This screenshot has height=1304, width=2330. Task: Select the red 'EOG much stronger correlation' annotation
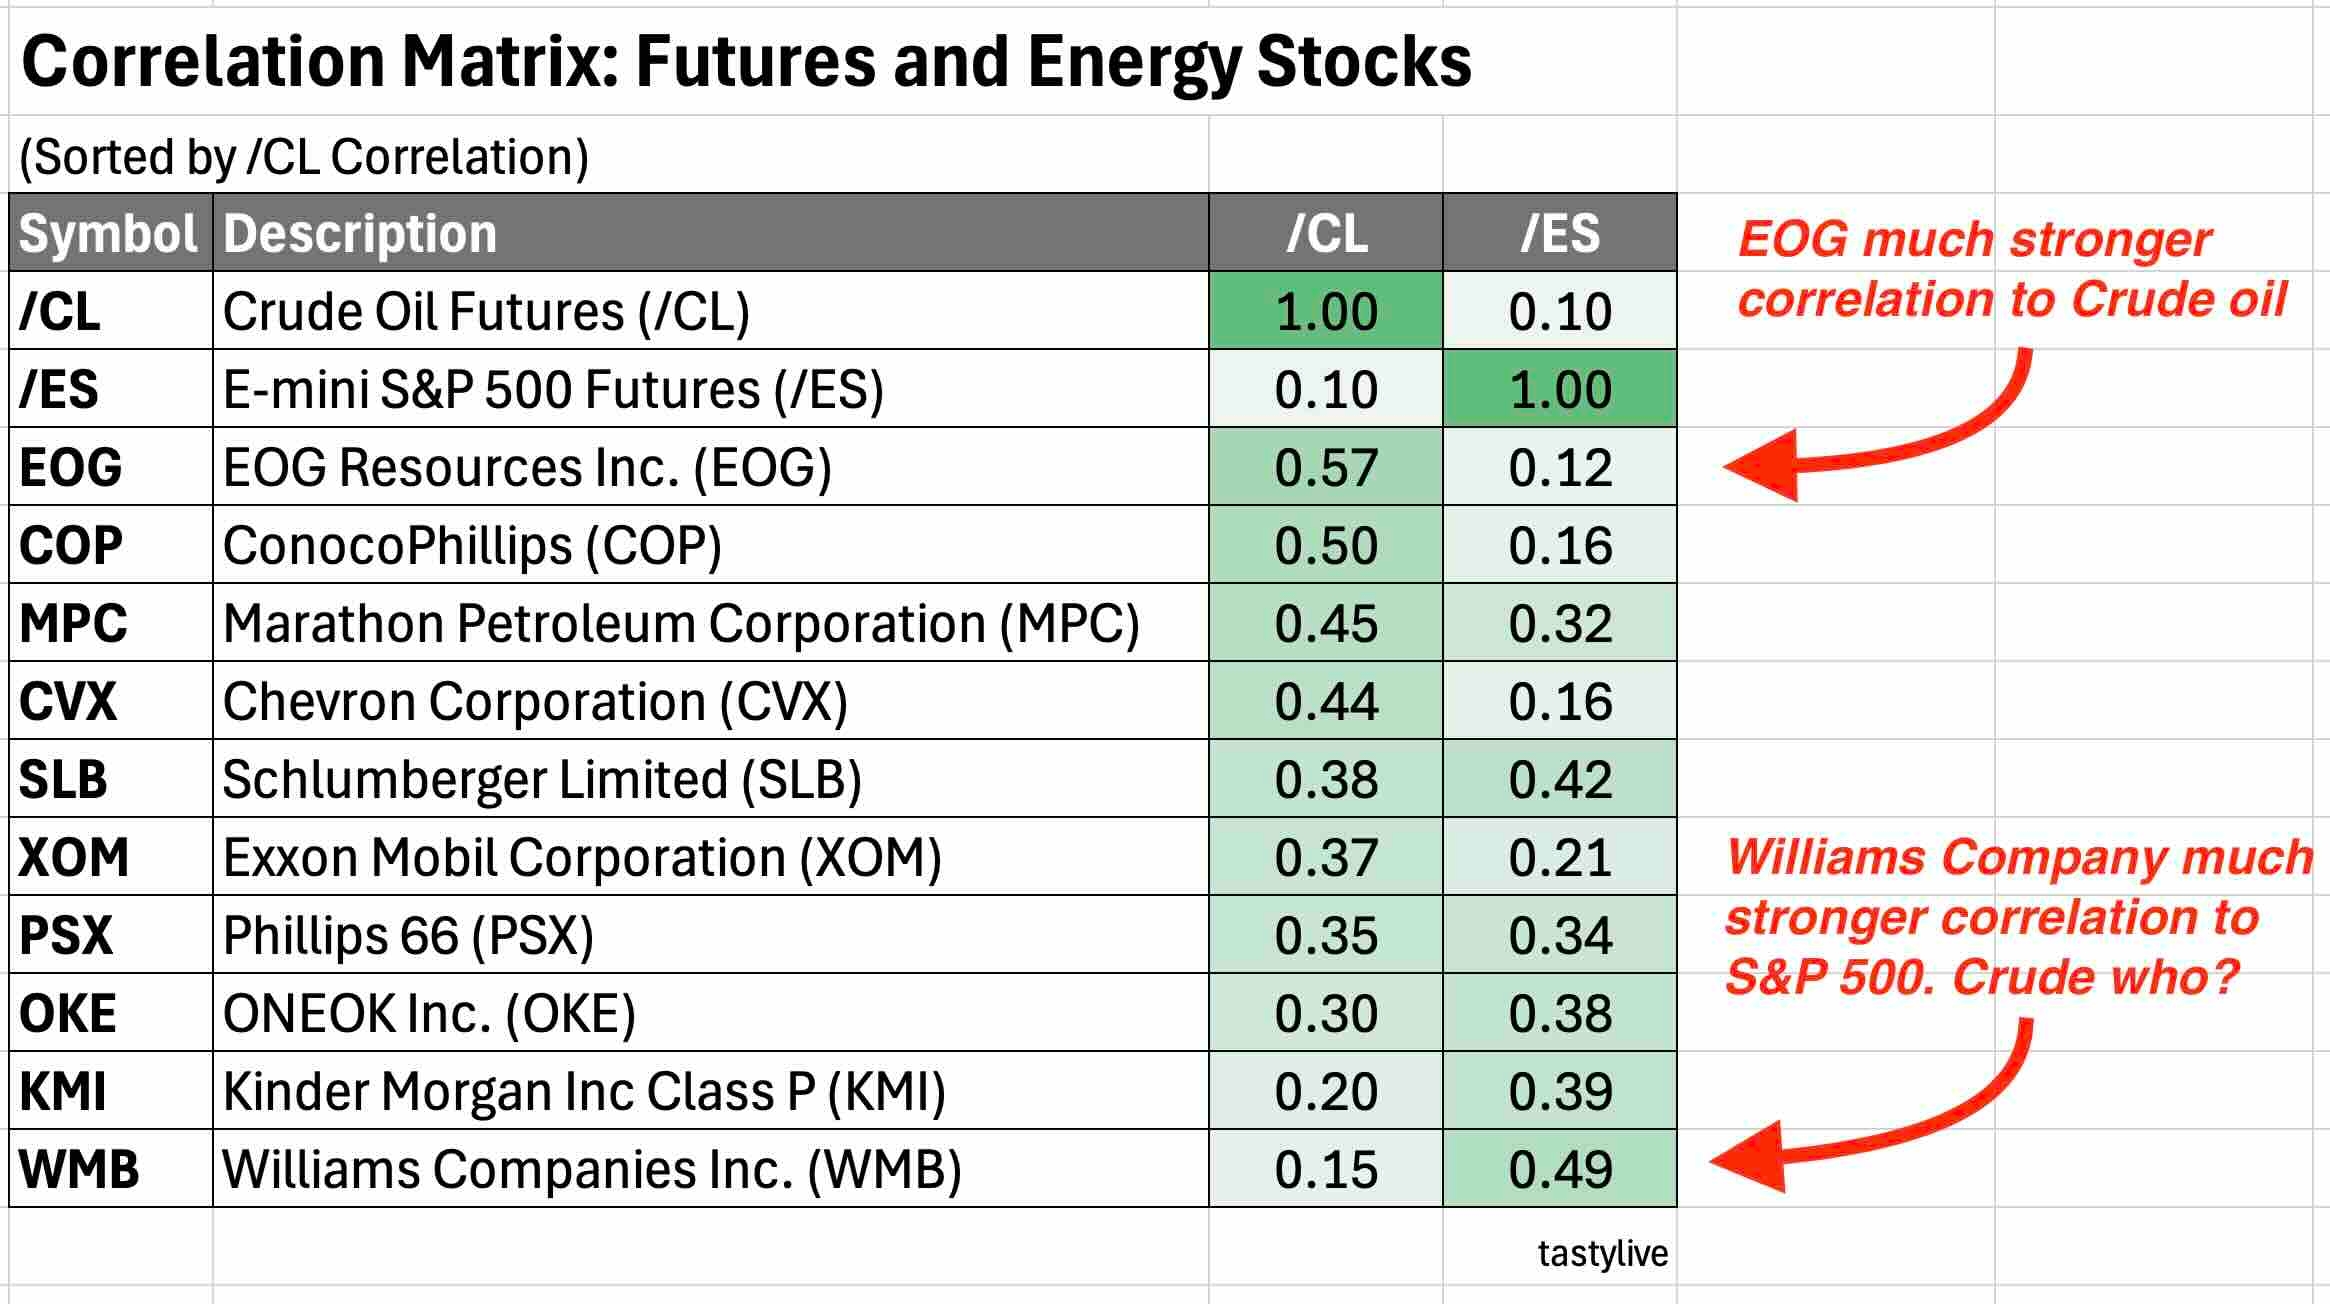[x=2010, y=270]
